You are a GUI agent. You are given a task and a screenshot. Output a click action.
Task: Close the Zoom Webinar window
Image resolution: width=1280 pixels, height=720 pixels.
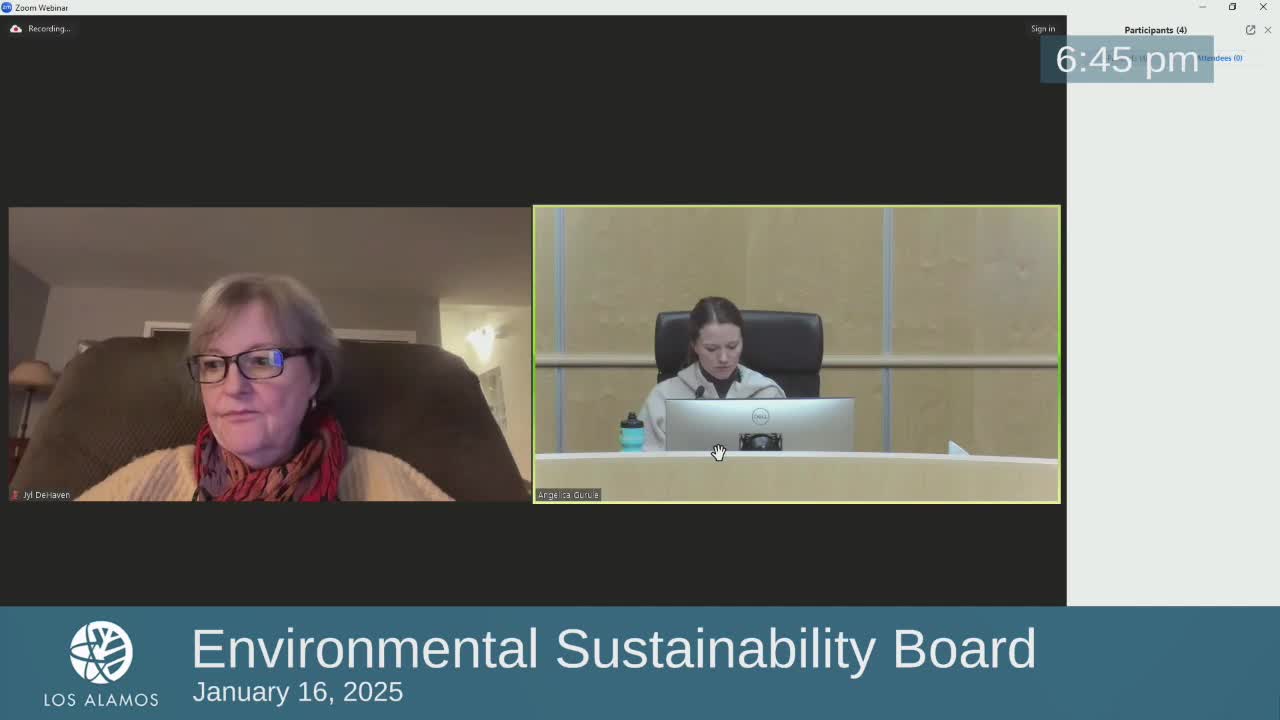1263,7
